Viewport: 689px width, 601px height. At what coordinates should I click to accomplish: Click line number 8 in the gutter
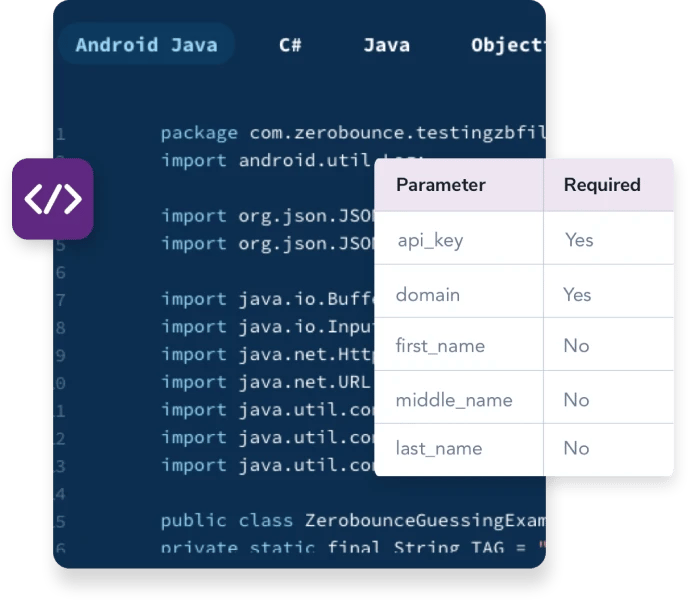61,328
